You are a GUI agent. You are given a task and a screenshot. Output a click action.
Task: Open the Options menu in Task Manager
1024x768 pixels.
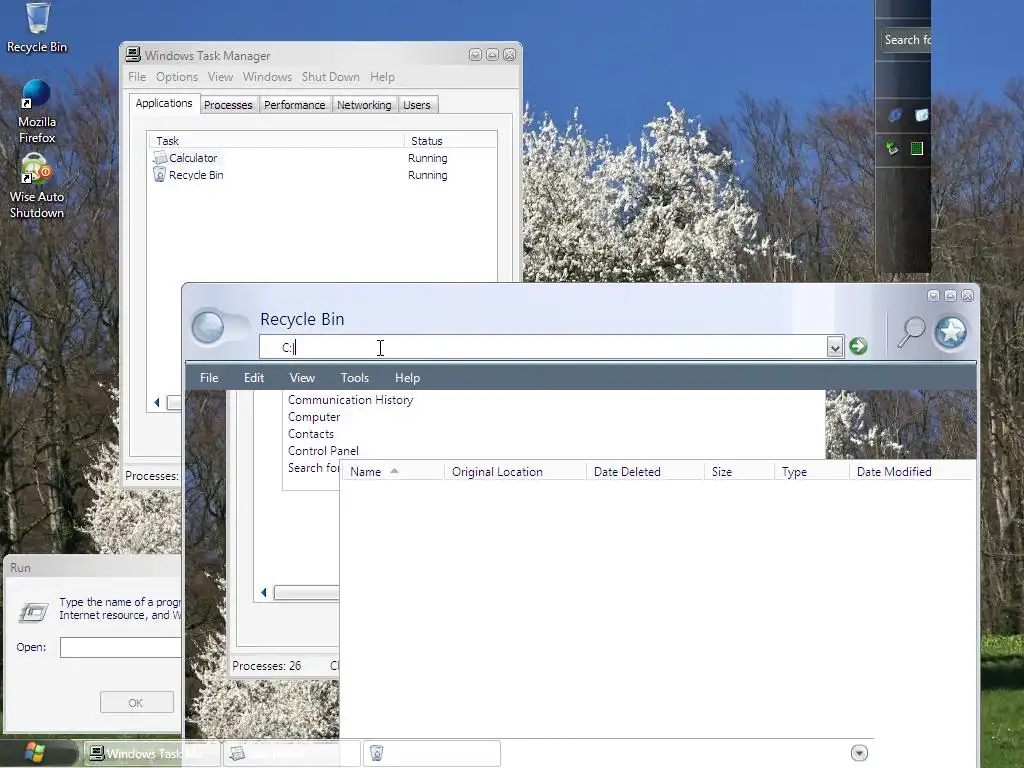tap(176, 76)
